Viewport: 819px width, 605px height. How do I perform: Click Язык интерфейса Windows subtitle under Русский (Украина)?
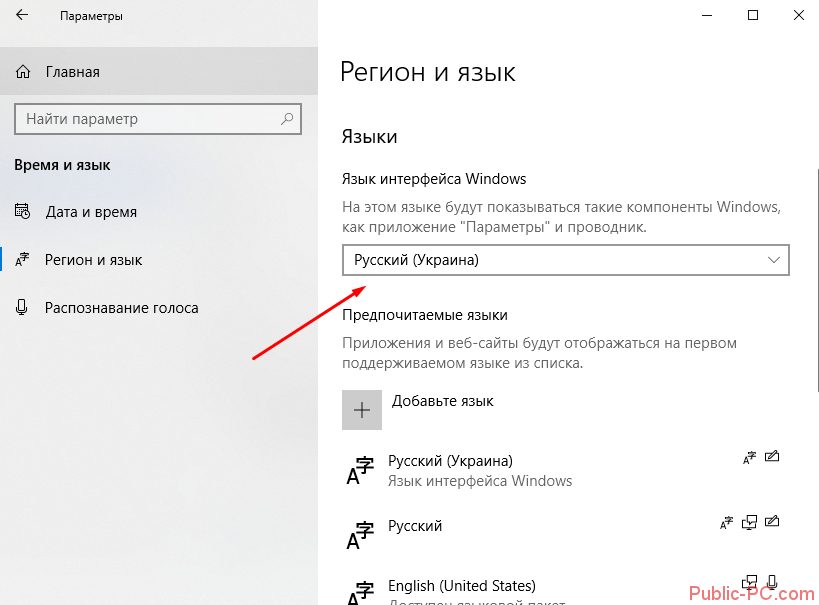coord(480,481)
